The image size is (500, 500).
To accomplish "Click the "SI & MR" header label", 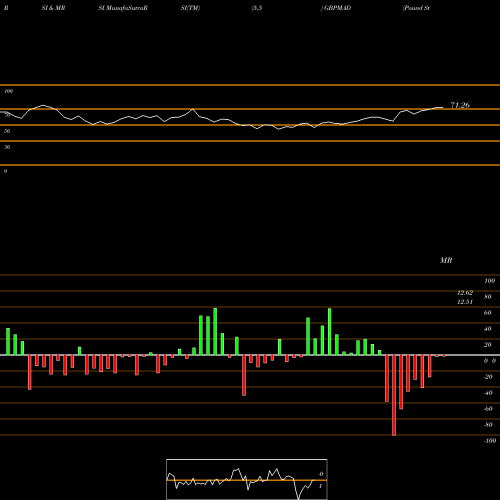I will tap(53, 8).
